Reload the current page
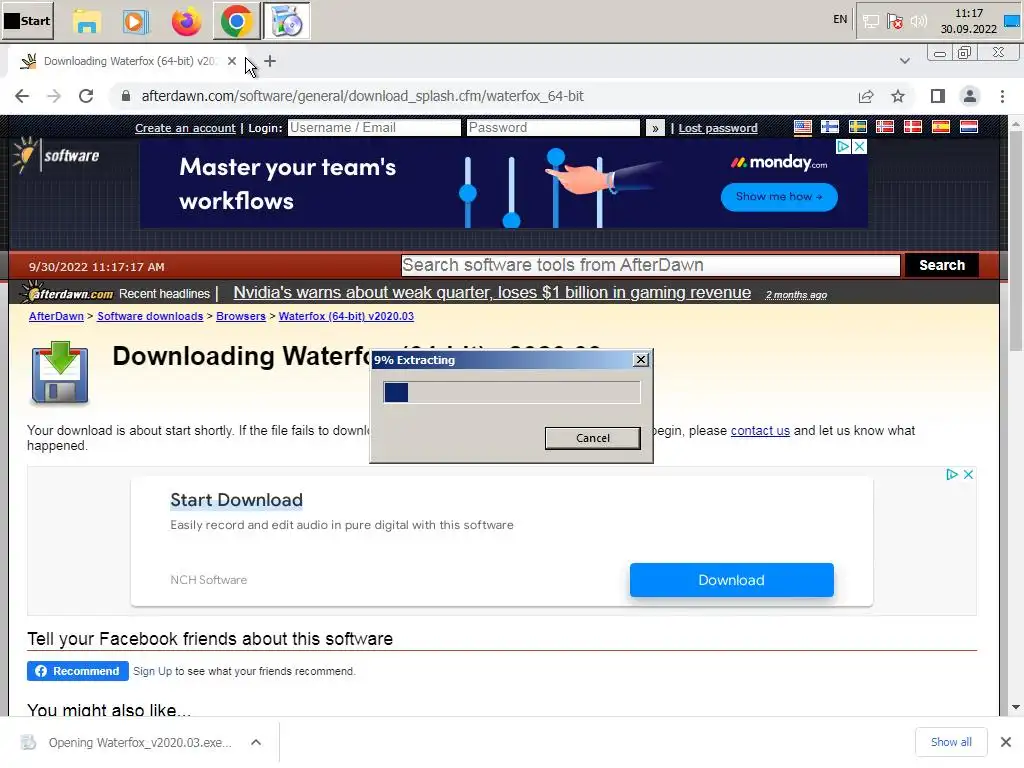 click(x=86, y=96)
